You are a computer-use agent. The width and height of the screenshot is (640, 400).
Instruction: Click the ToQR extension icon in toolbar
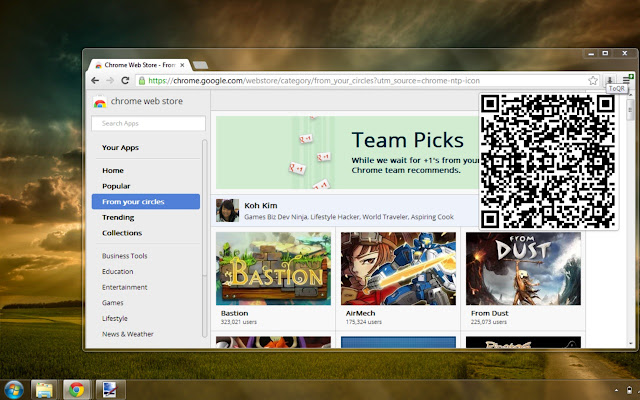pos(609,80)
